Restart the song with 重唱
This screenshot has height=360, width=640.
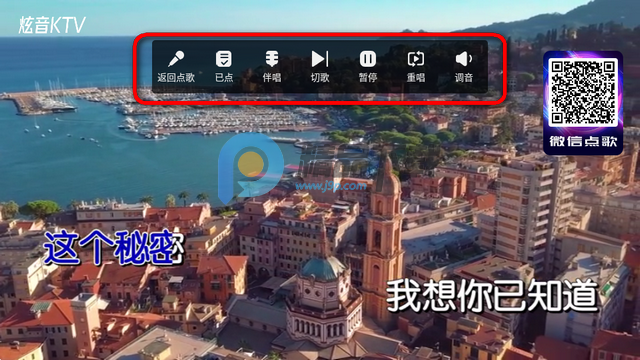coord(416,66)
